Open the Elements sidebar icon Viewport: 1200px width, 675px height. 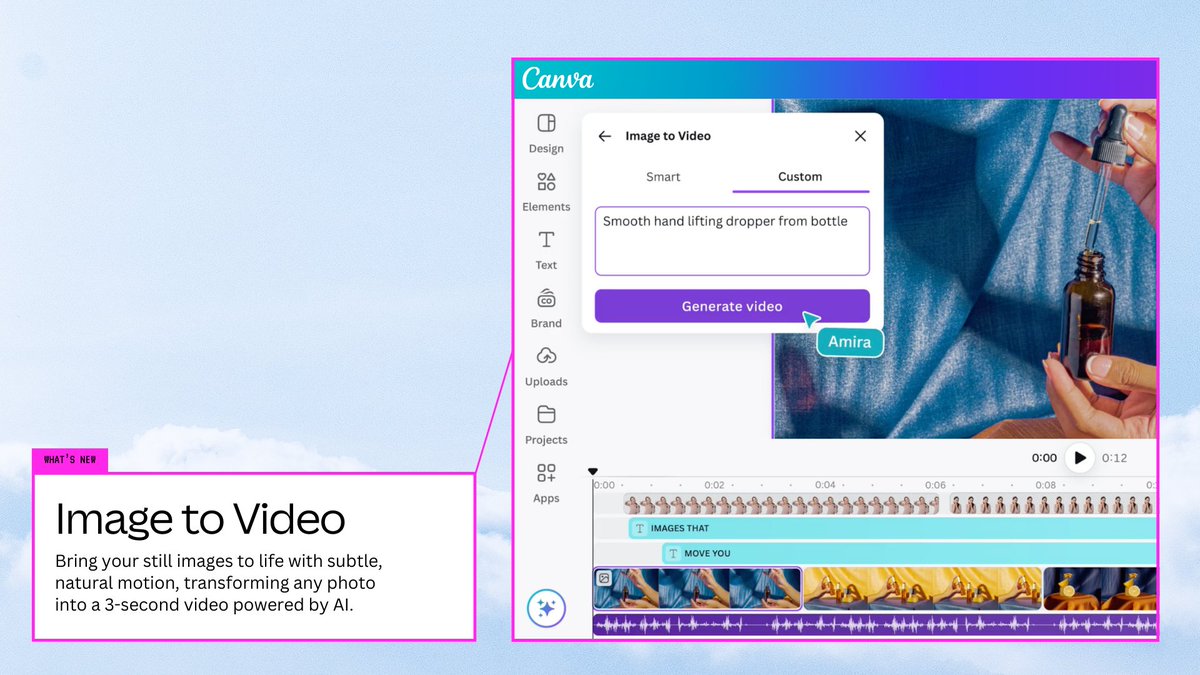point(546,191)
